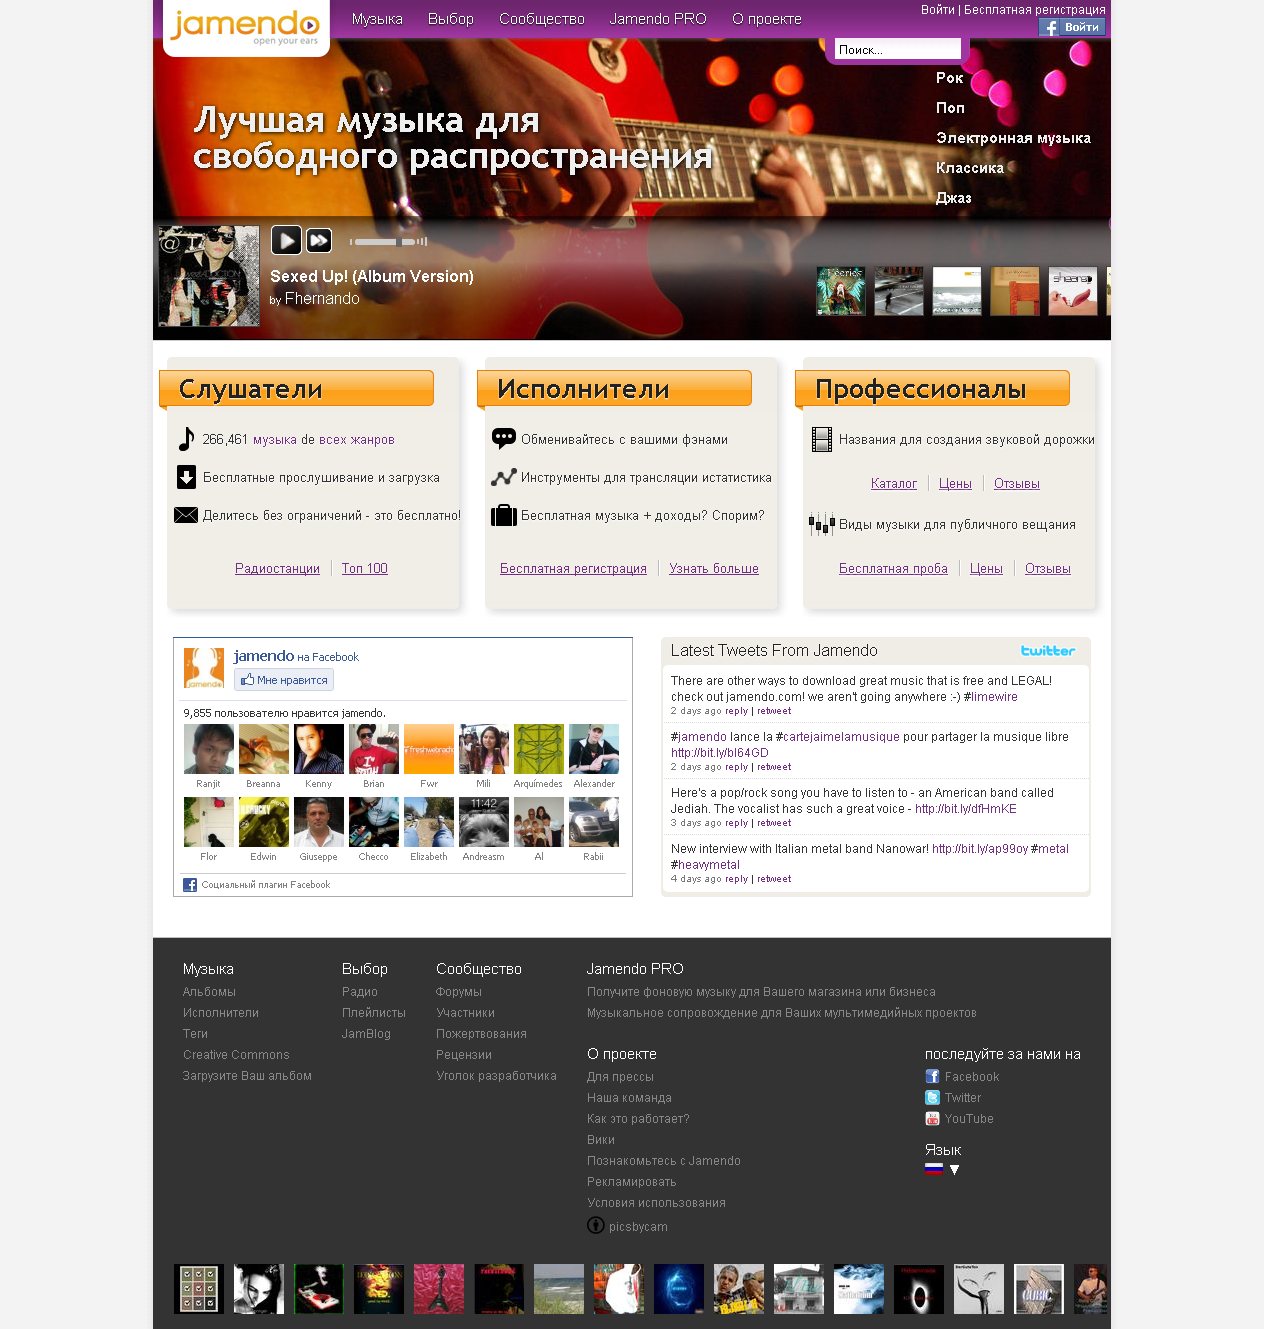The width and height of the screenshot is (1264, 1329).
Task: Click reply on the Nanowar tweet
Action: [x=737, y=879]
